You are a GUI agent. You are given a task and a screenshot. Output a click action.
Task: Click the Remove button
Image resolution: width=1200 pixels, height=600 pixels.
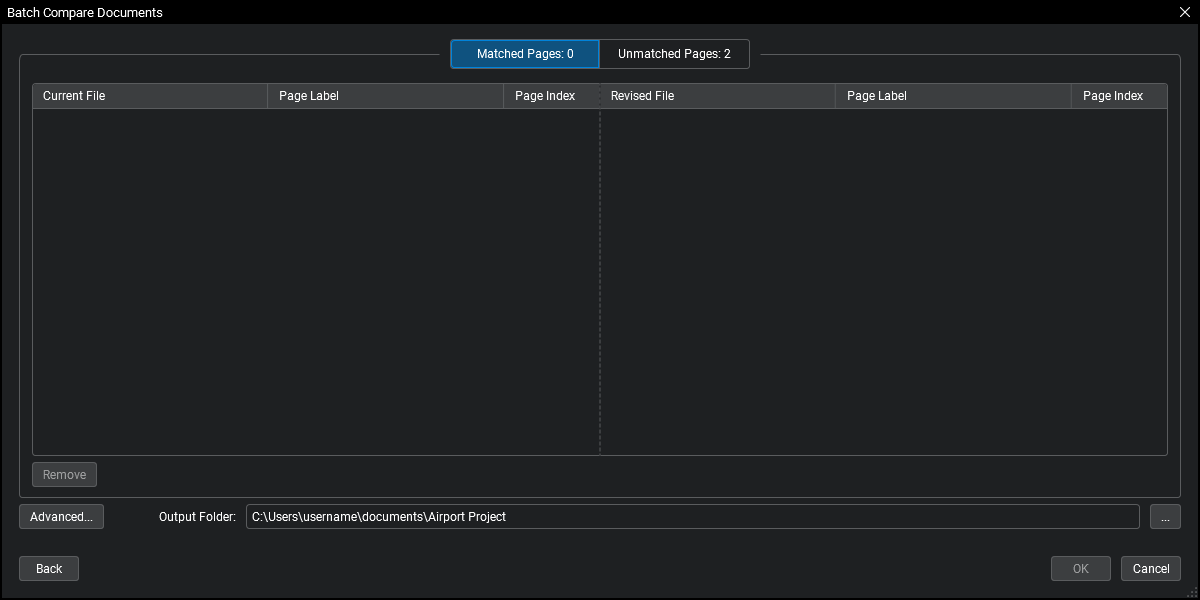pos(64,474)
